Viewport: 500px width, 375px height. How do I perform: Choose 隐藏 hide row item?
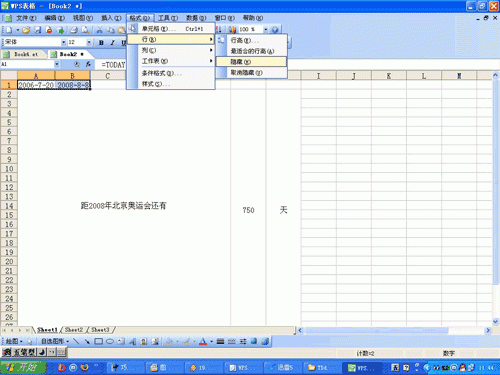(x=251, y=62)
